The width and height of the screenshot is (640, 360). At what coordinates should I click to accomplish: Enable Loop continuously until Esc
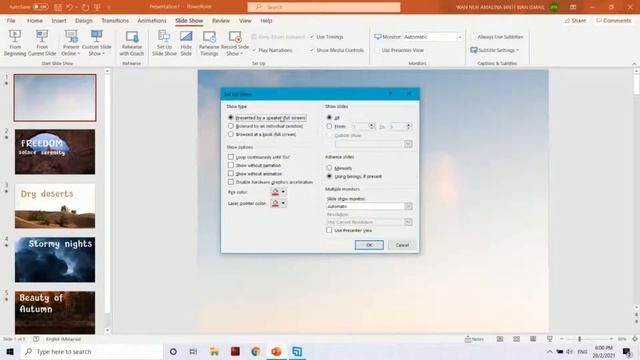[231, 157]
